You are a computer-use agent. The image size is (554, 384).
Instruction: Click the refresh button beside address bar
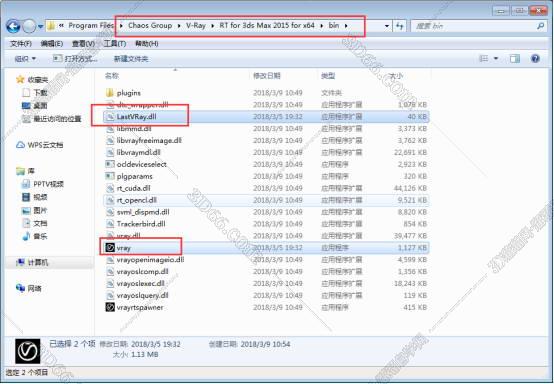(x=400, y=26)
